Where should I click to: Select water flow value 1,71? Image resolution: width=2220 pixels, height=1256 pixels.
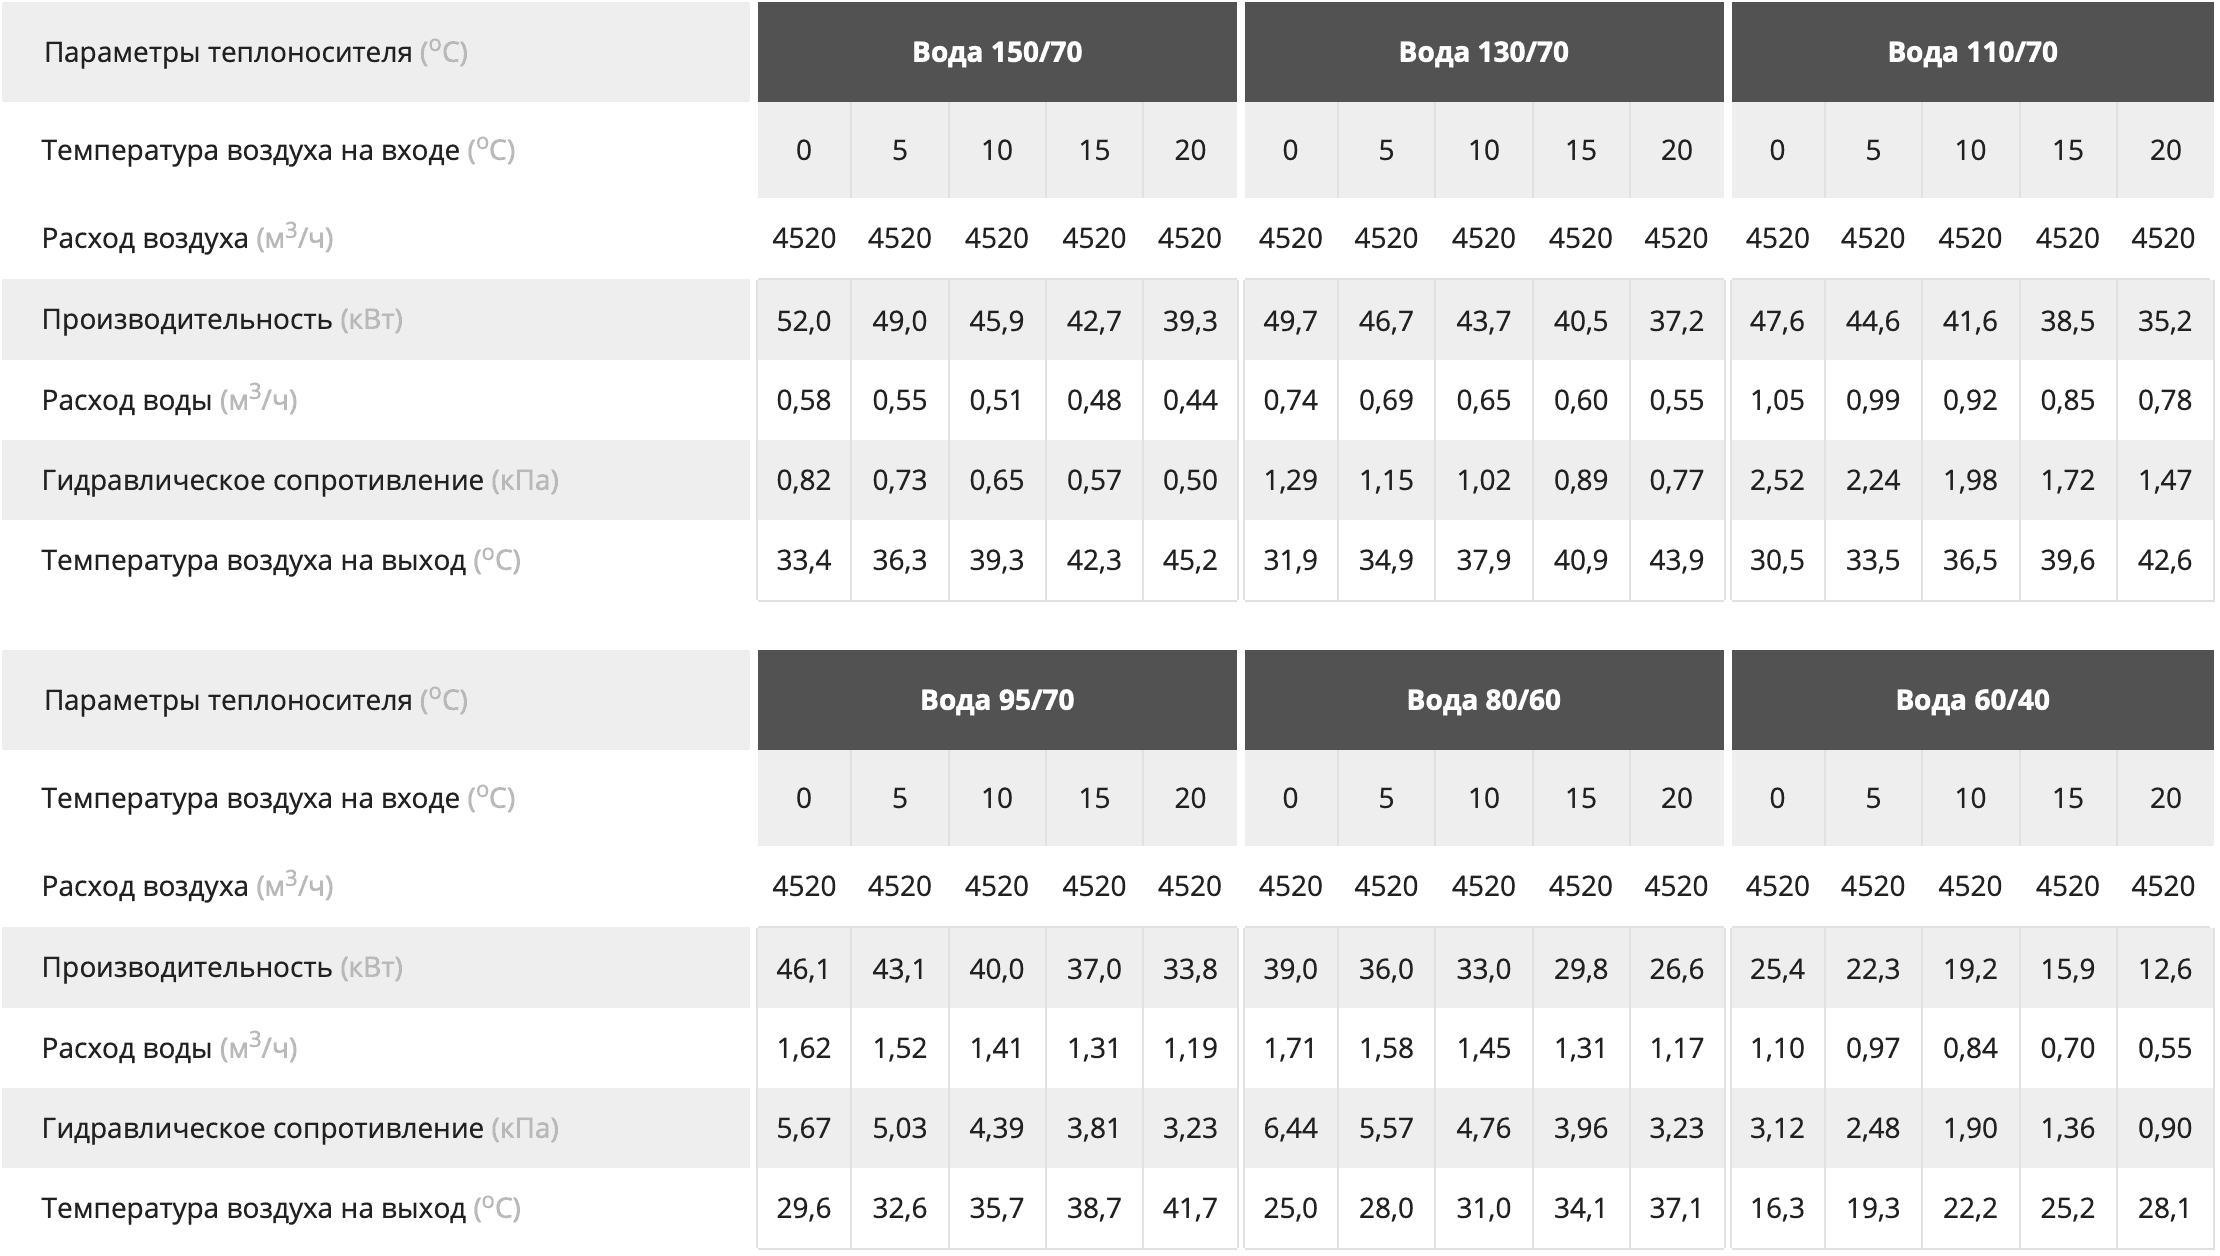1290,1049
